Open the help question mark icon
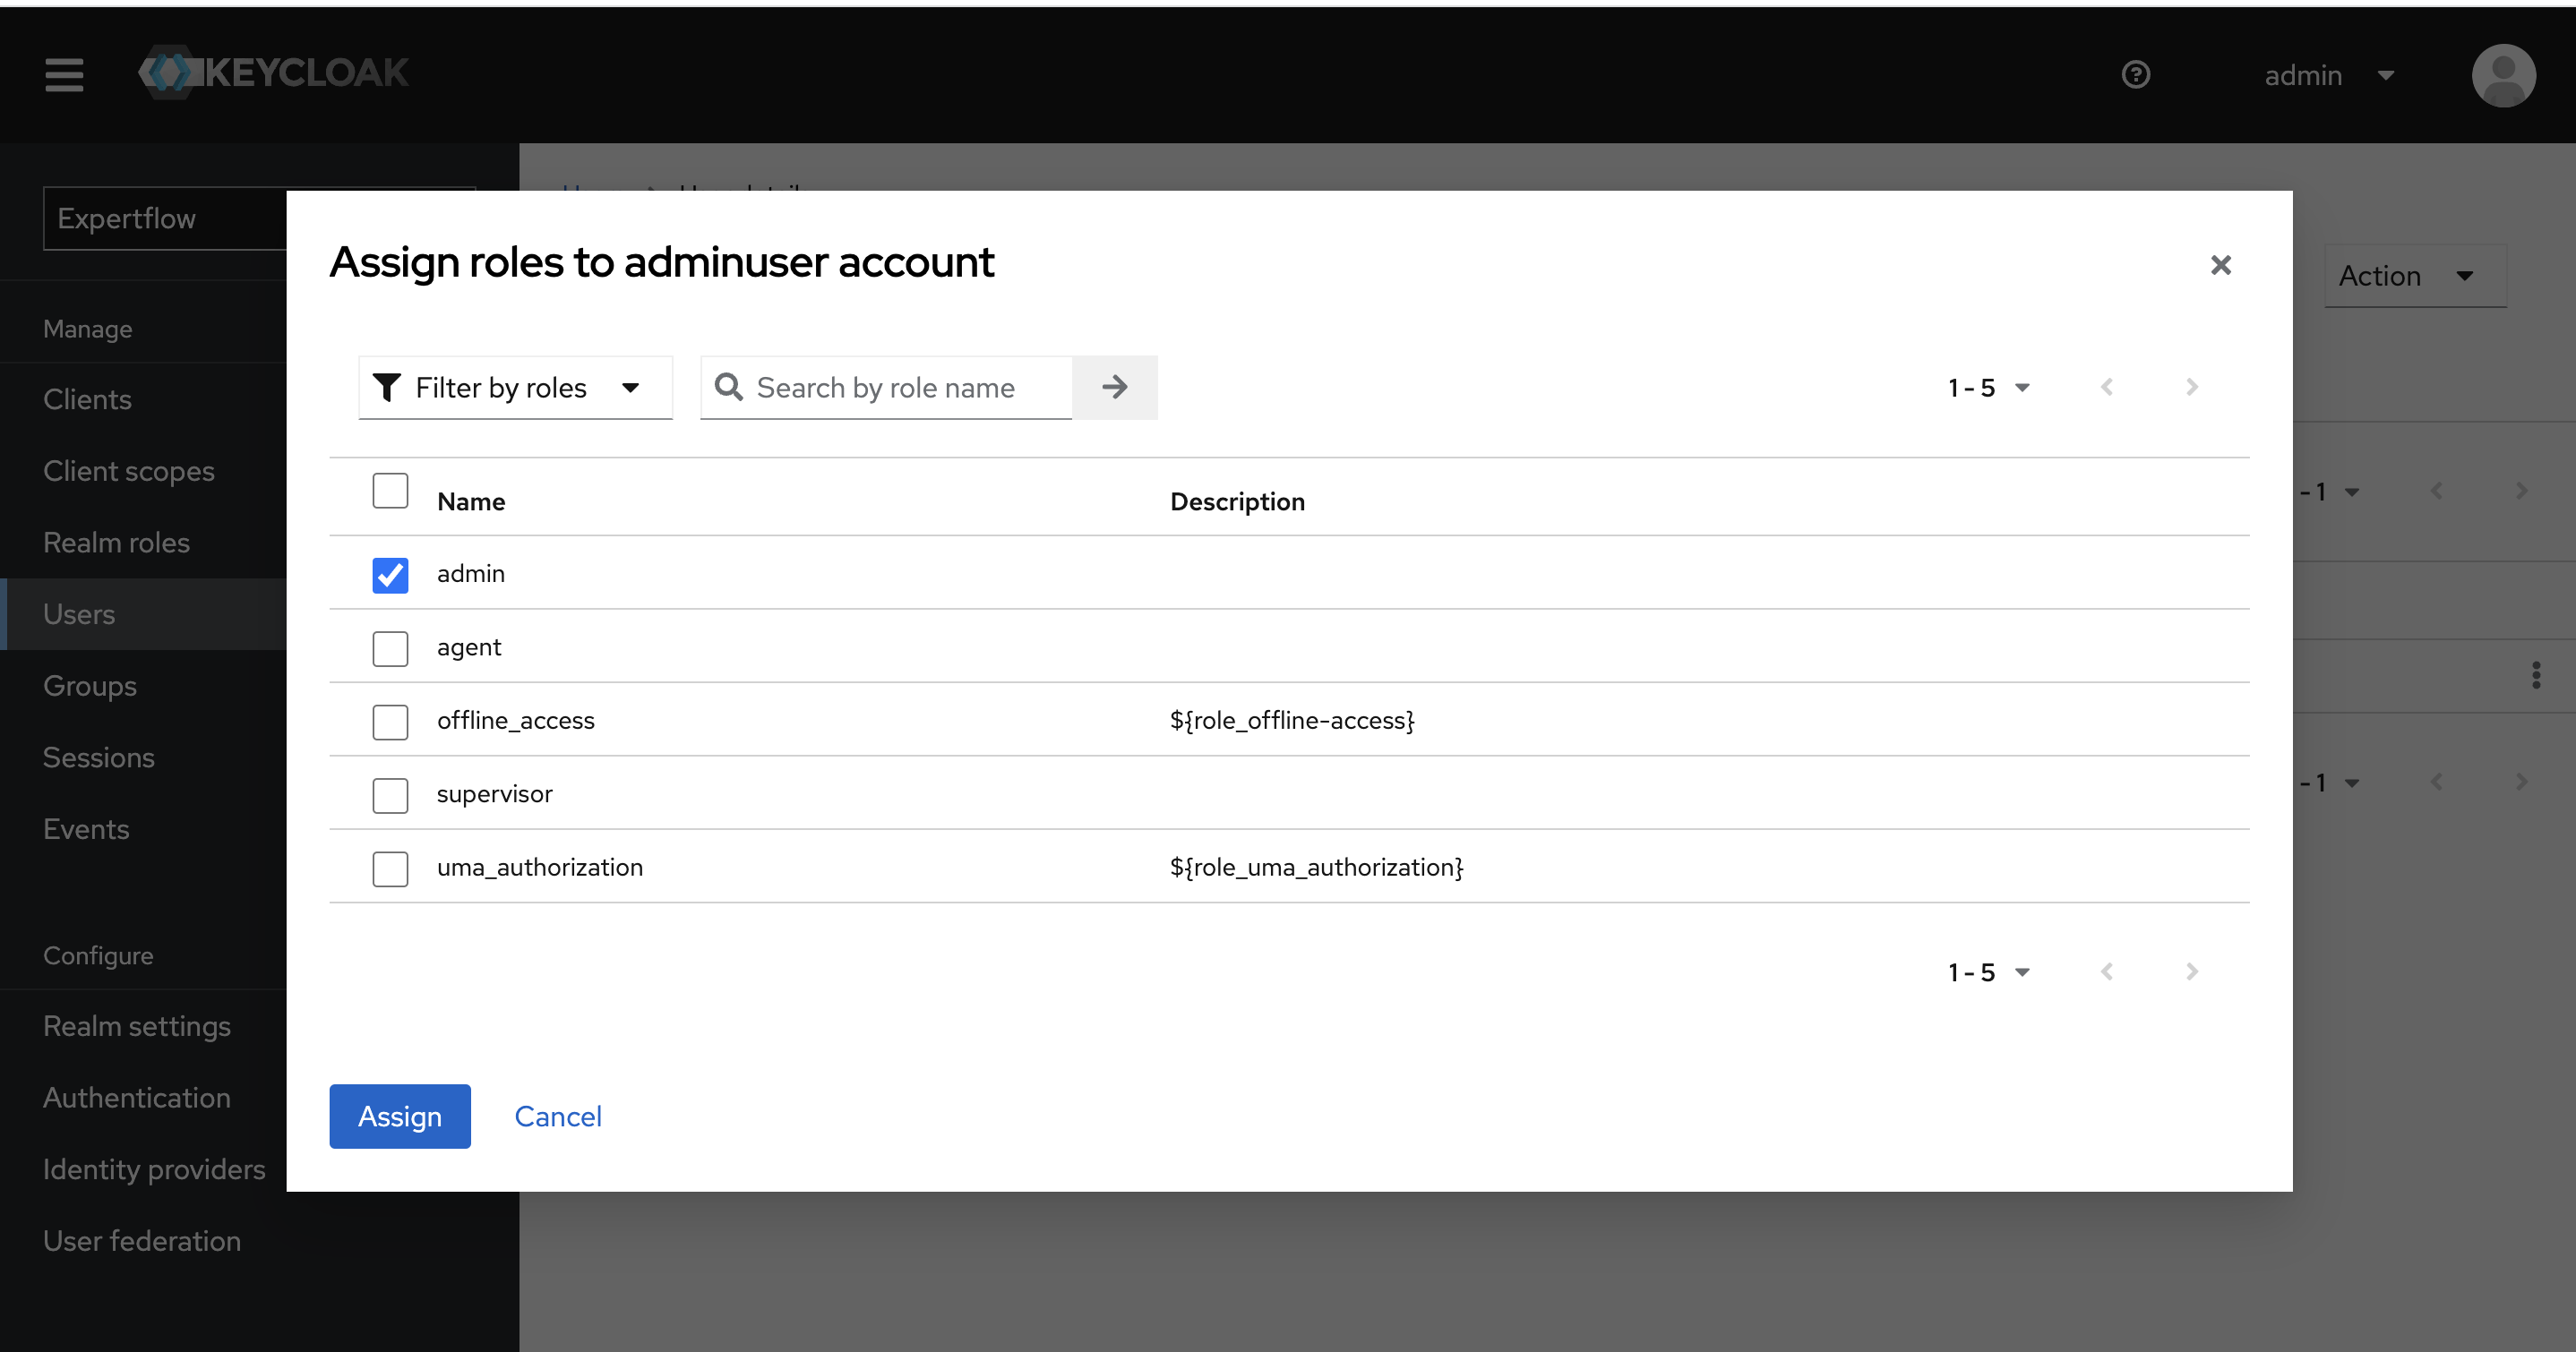 click(x=2135, y=75)
